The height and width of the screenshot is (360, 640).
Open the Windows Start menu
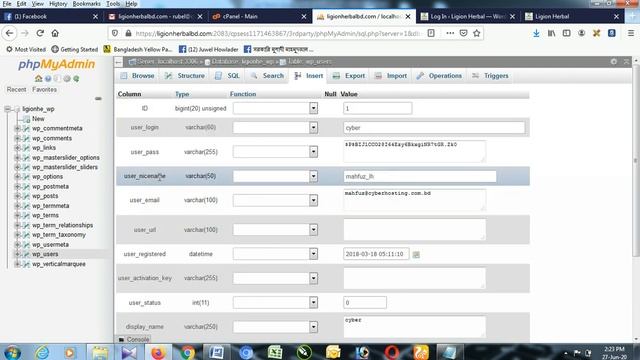pyautogui.click(x=12, y=353)
